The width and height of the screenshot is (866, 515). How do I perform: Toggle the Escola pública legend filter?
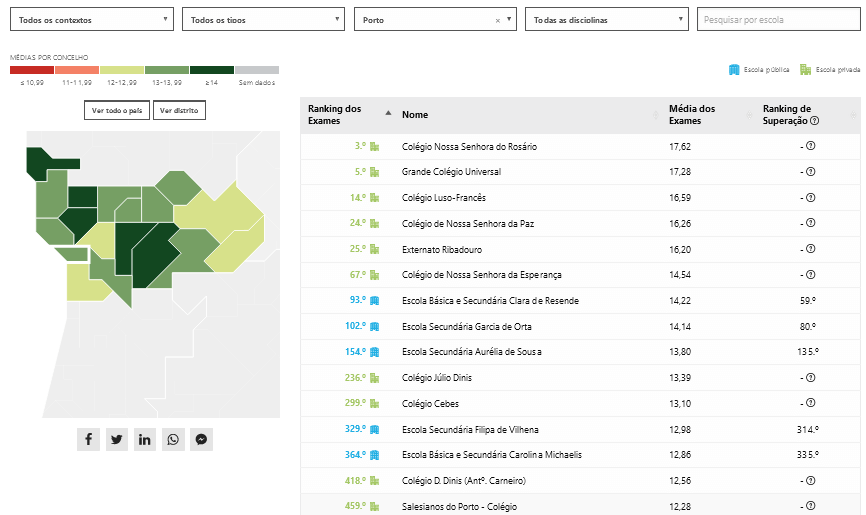[x=759, y=70]
